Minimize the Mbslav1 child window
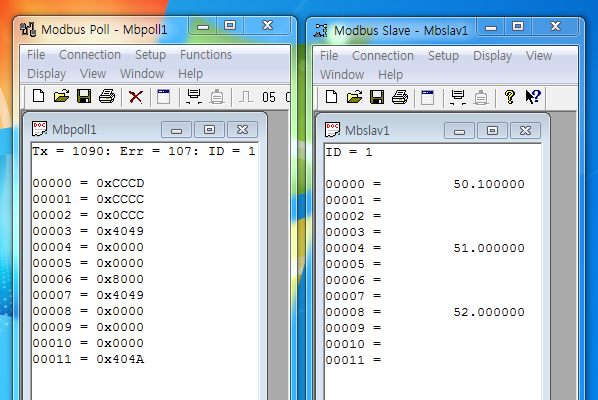 (x=460, y=130)
